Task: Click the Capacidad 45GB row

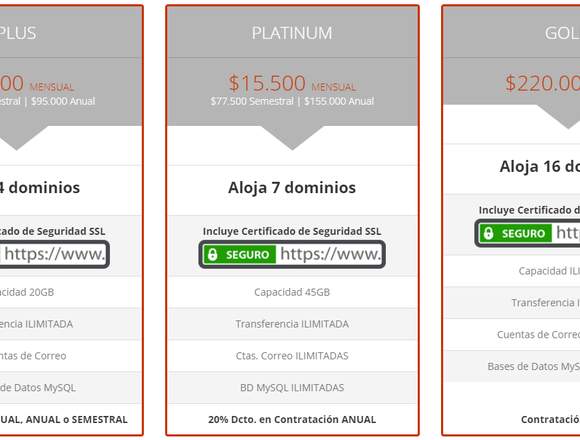Action: point(292,292)
